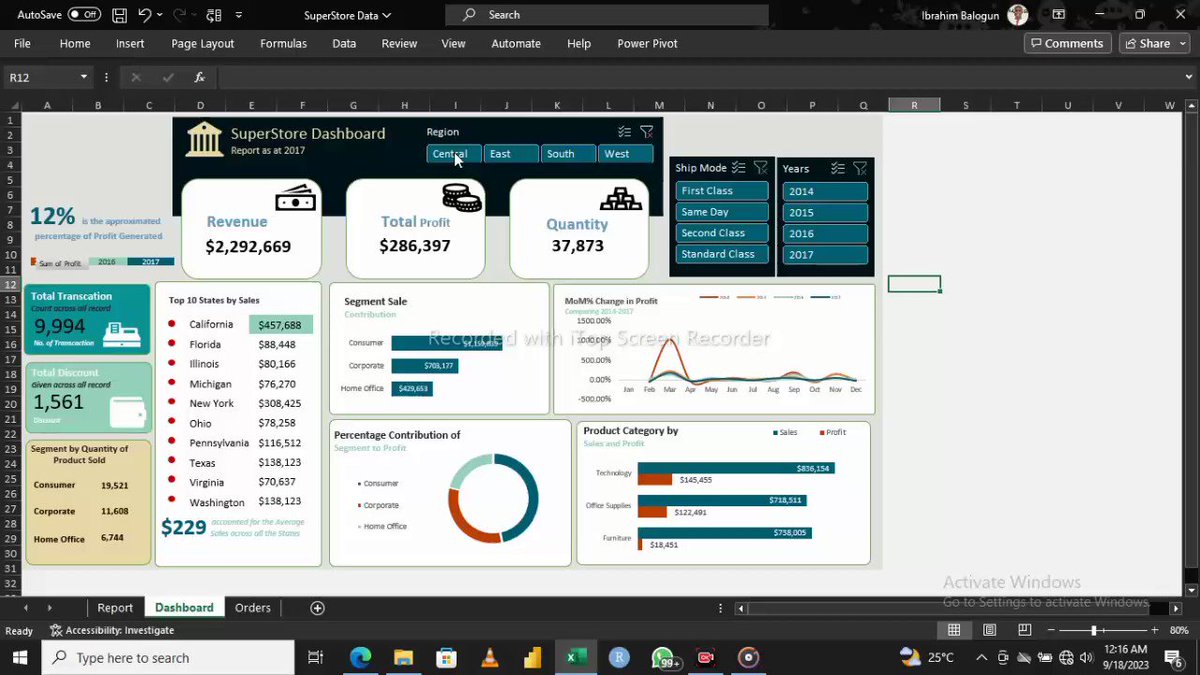
Task: Click Accessibility: Investigate in status bar
Action: [112, 631]
